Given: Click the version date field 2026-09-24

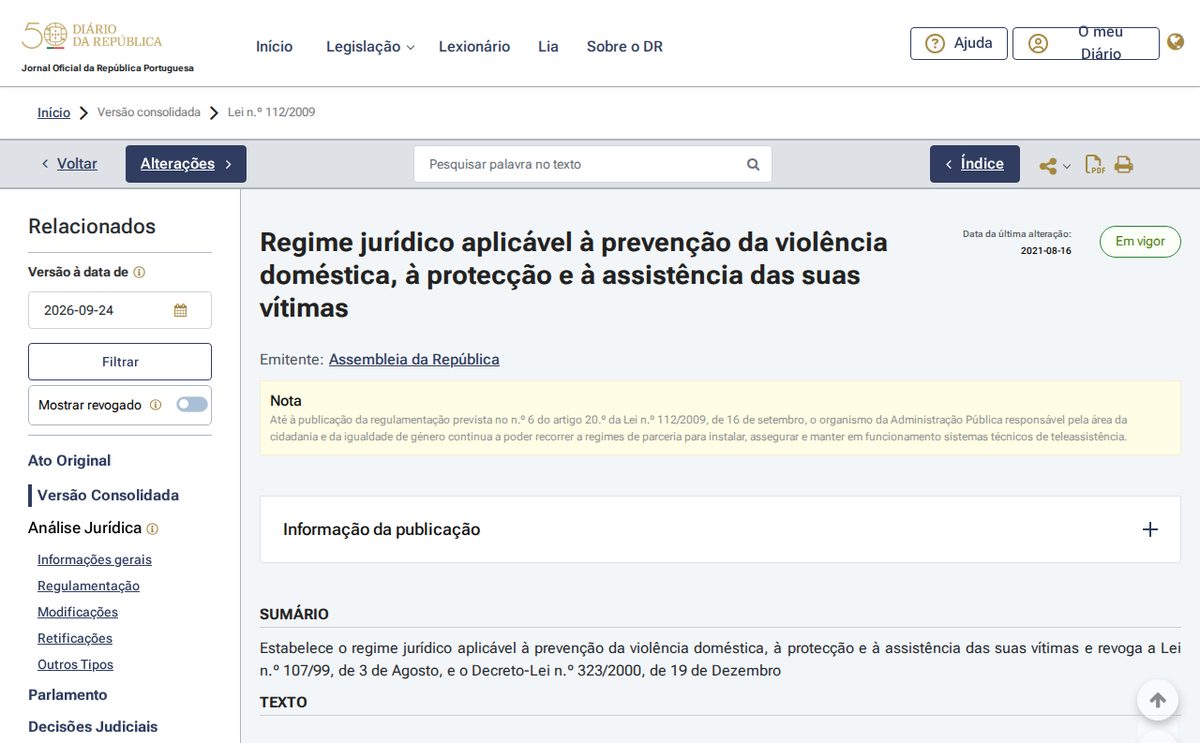Looking at the screenshot, I should (120, 310).
